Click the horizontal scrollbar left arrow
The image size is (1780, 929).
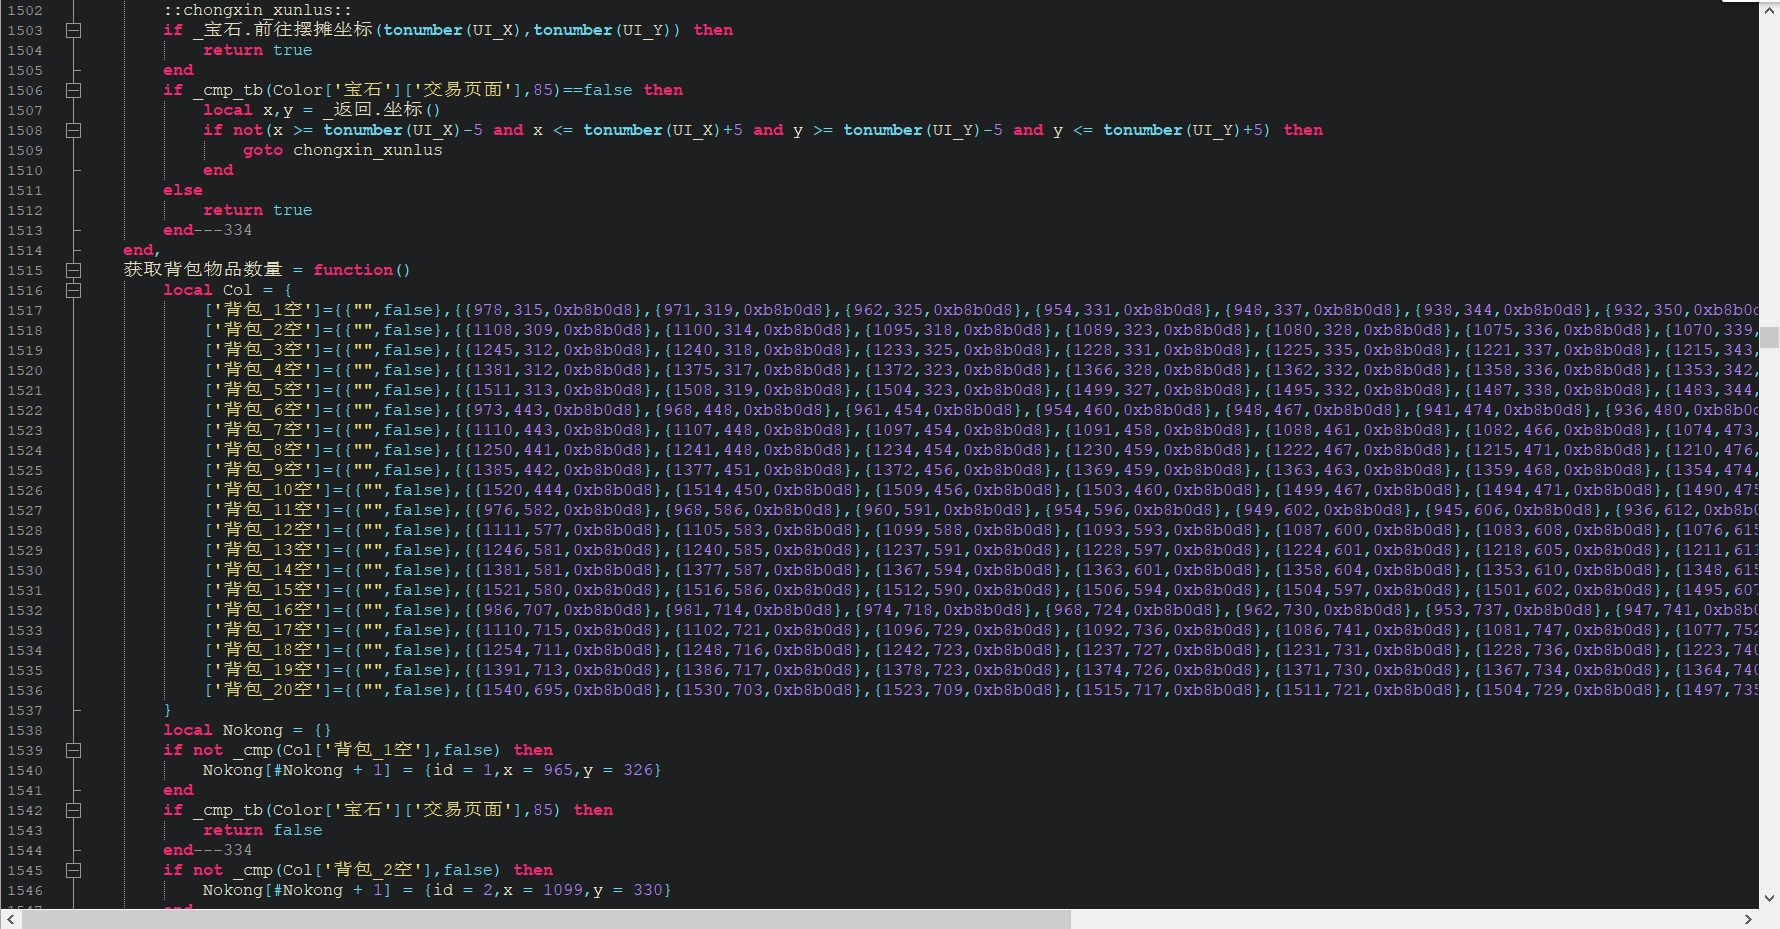pos(11,920)
